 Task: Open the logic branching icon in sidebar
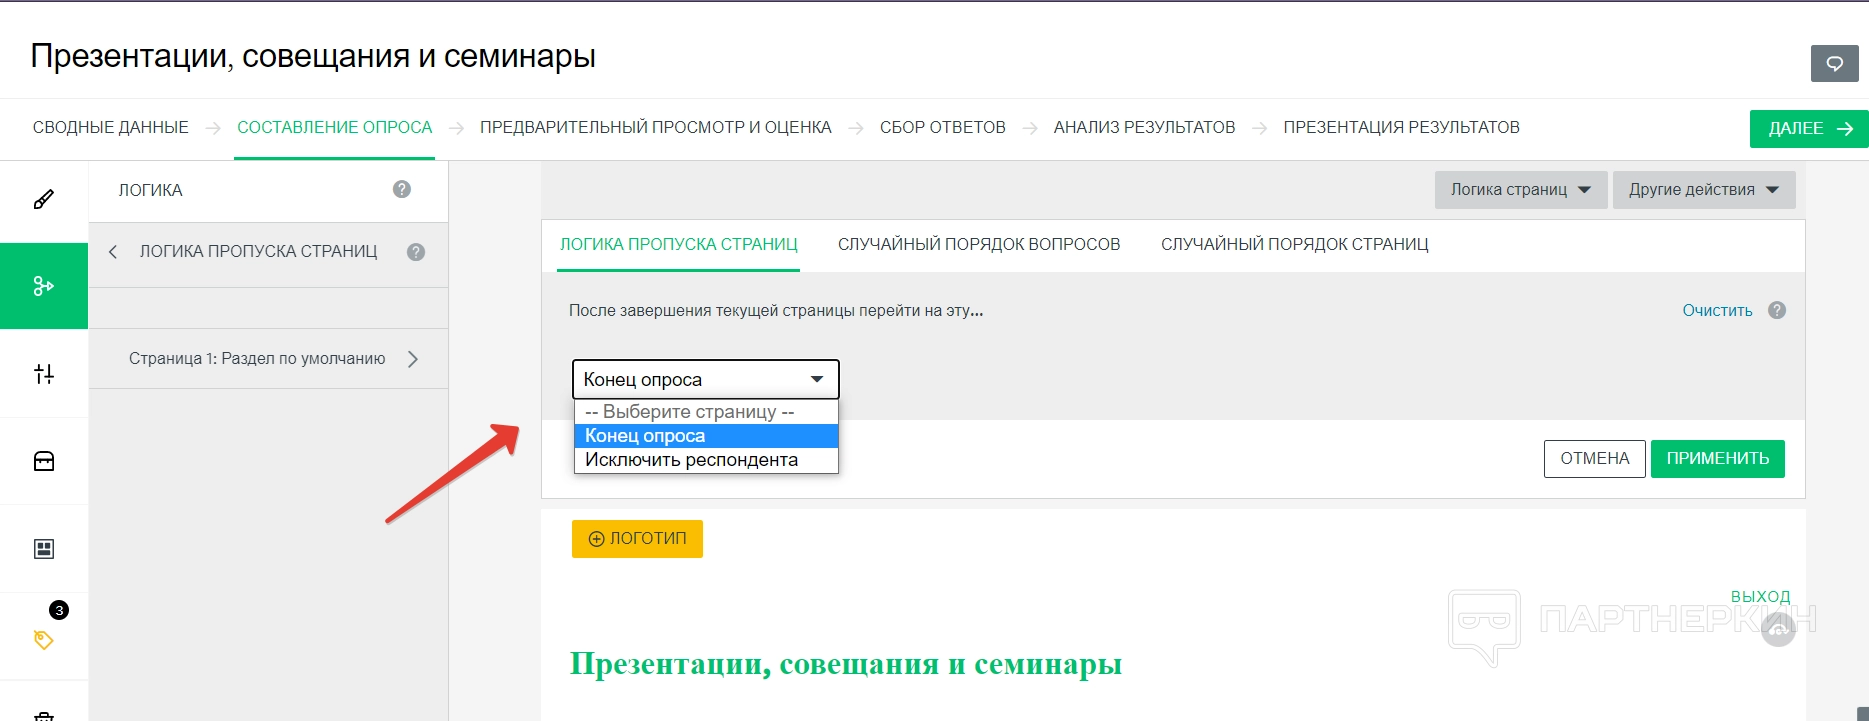point(44,286)
